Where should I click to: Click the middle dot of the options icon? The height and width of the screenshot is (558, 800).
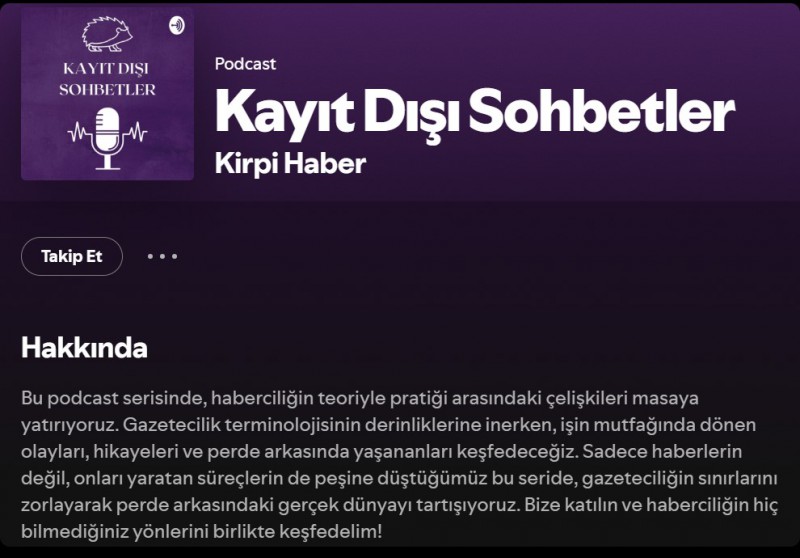tap(162, 256)
